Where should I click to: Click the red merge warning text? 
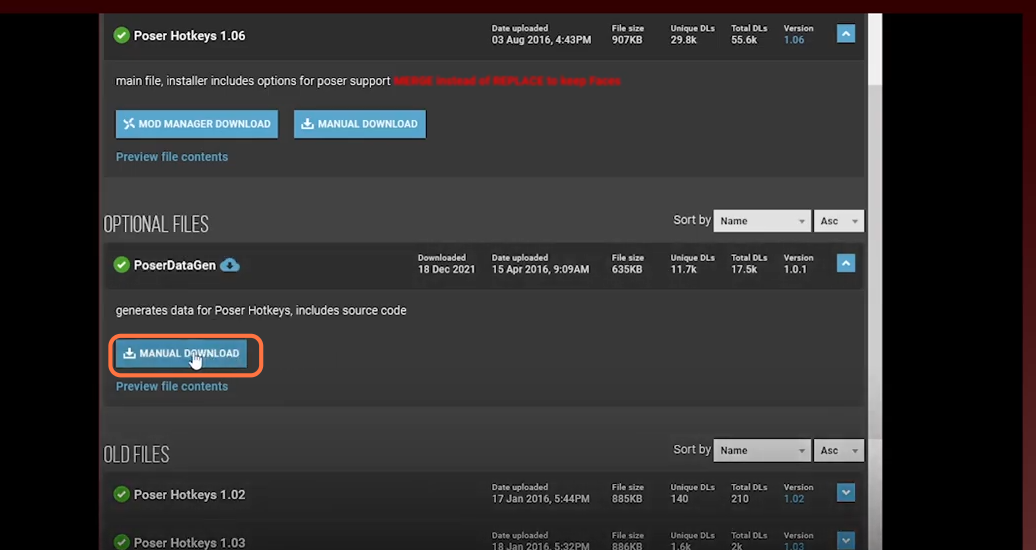pyautogui.click(x=507, y=81)
